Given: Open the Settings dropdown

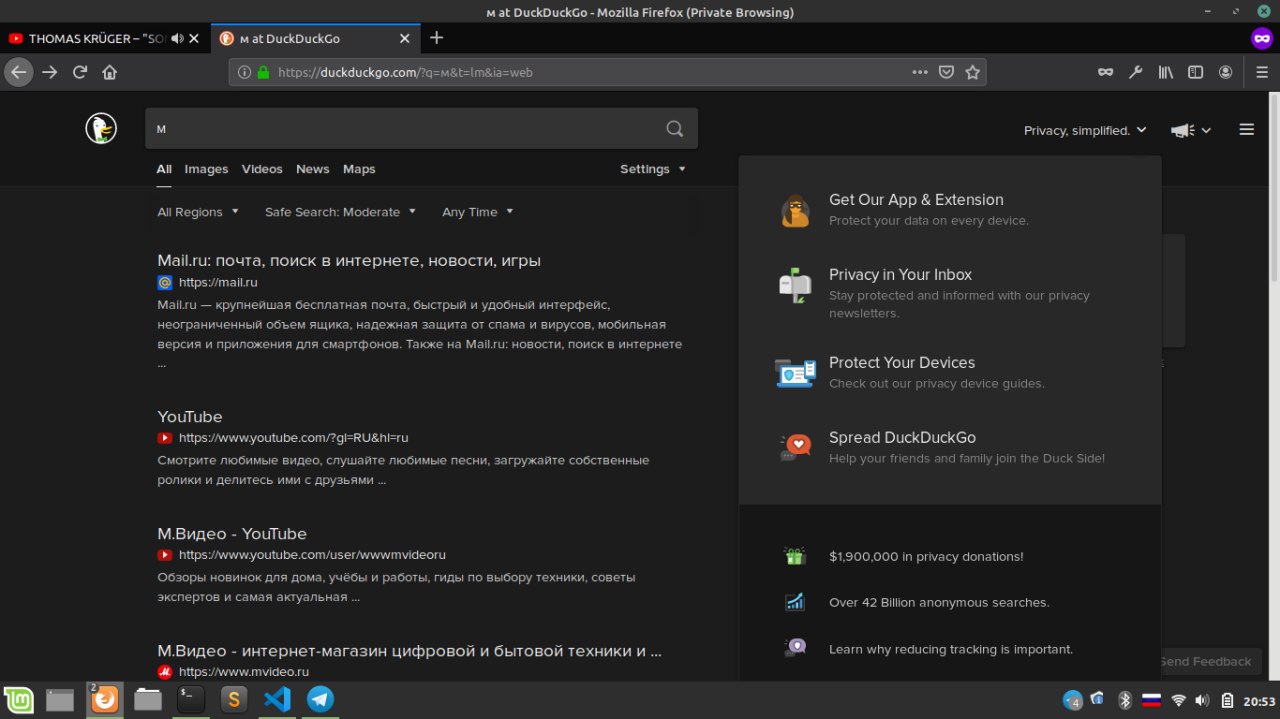Looking at the screenshot, I should pyautogui.click(x=653, y=169).
